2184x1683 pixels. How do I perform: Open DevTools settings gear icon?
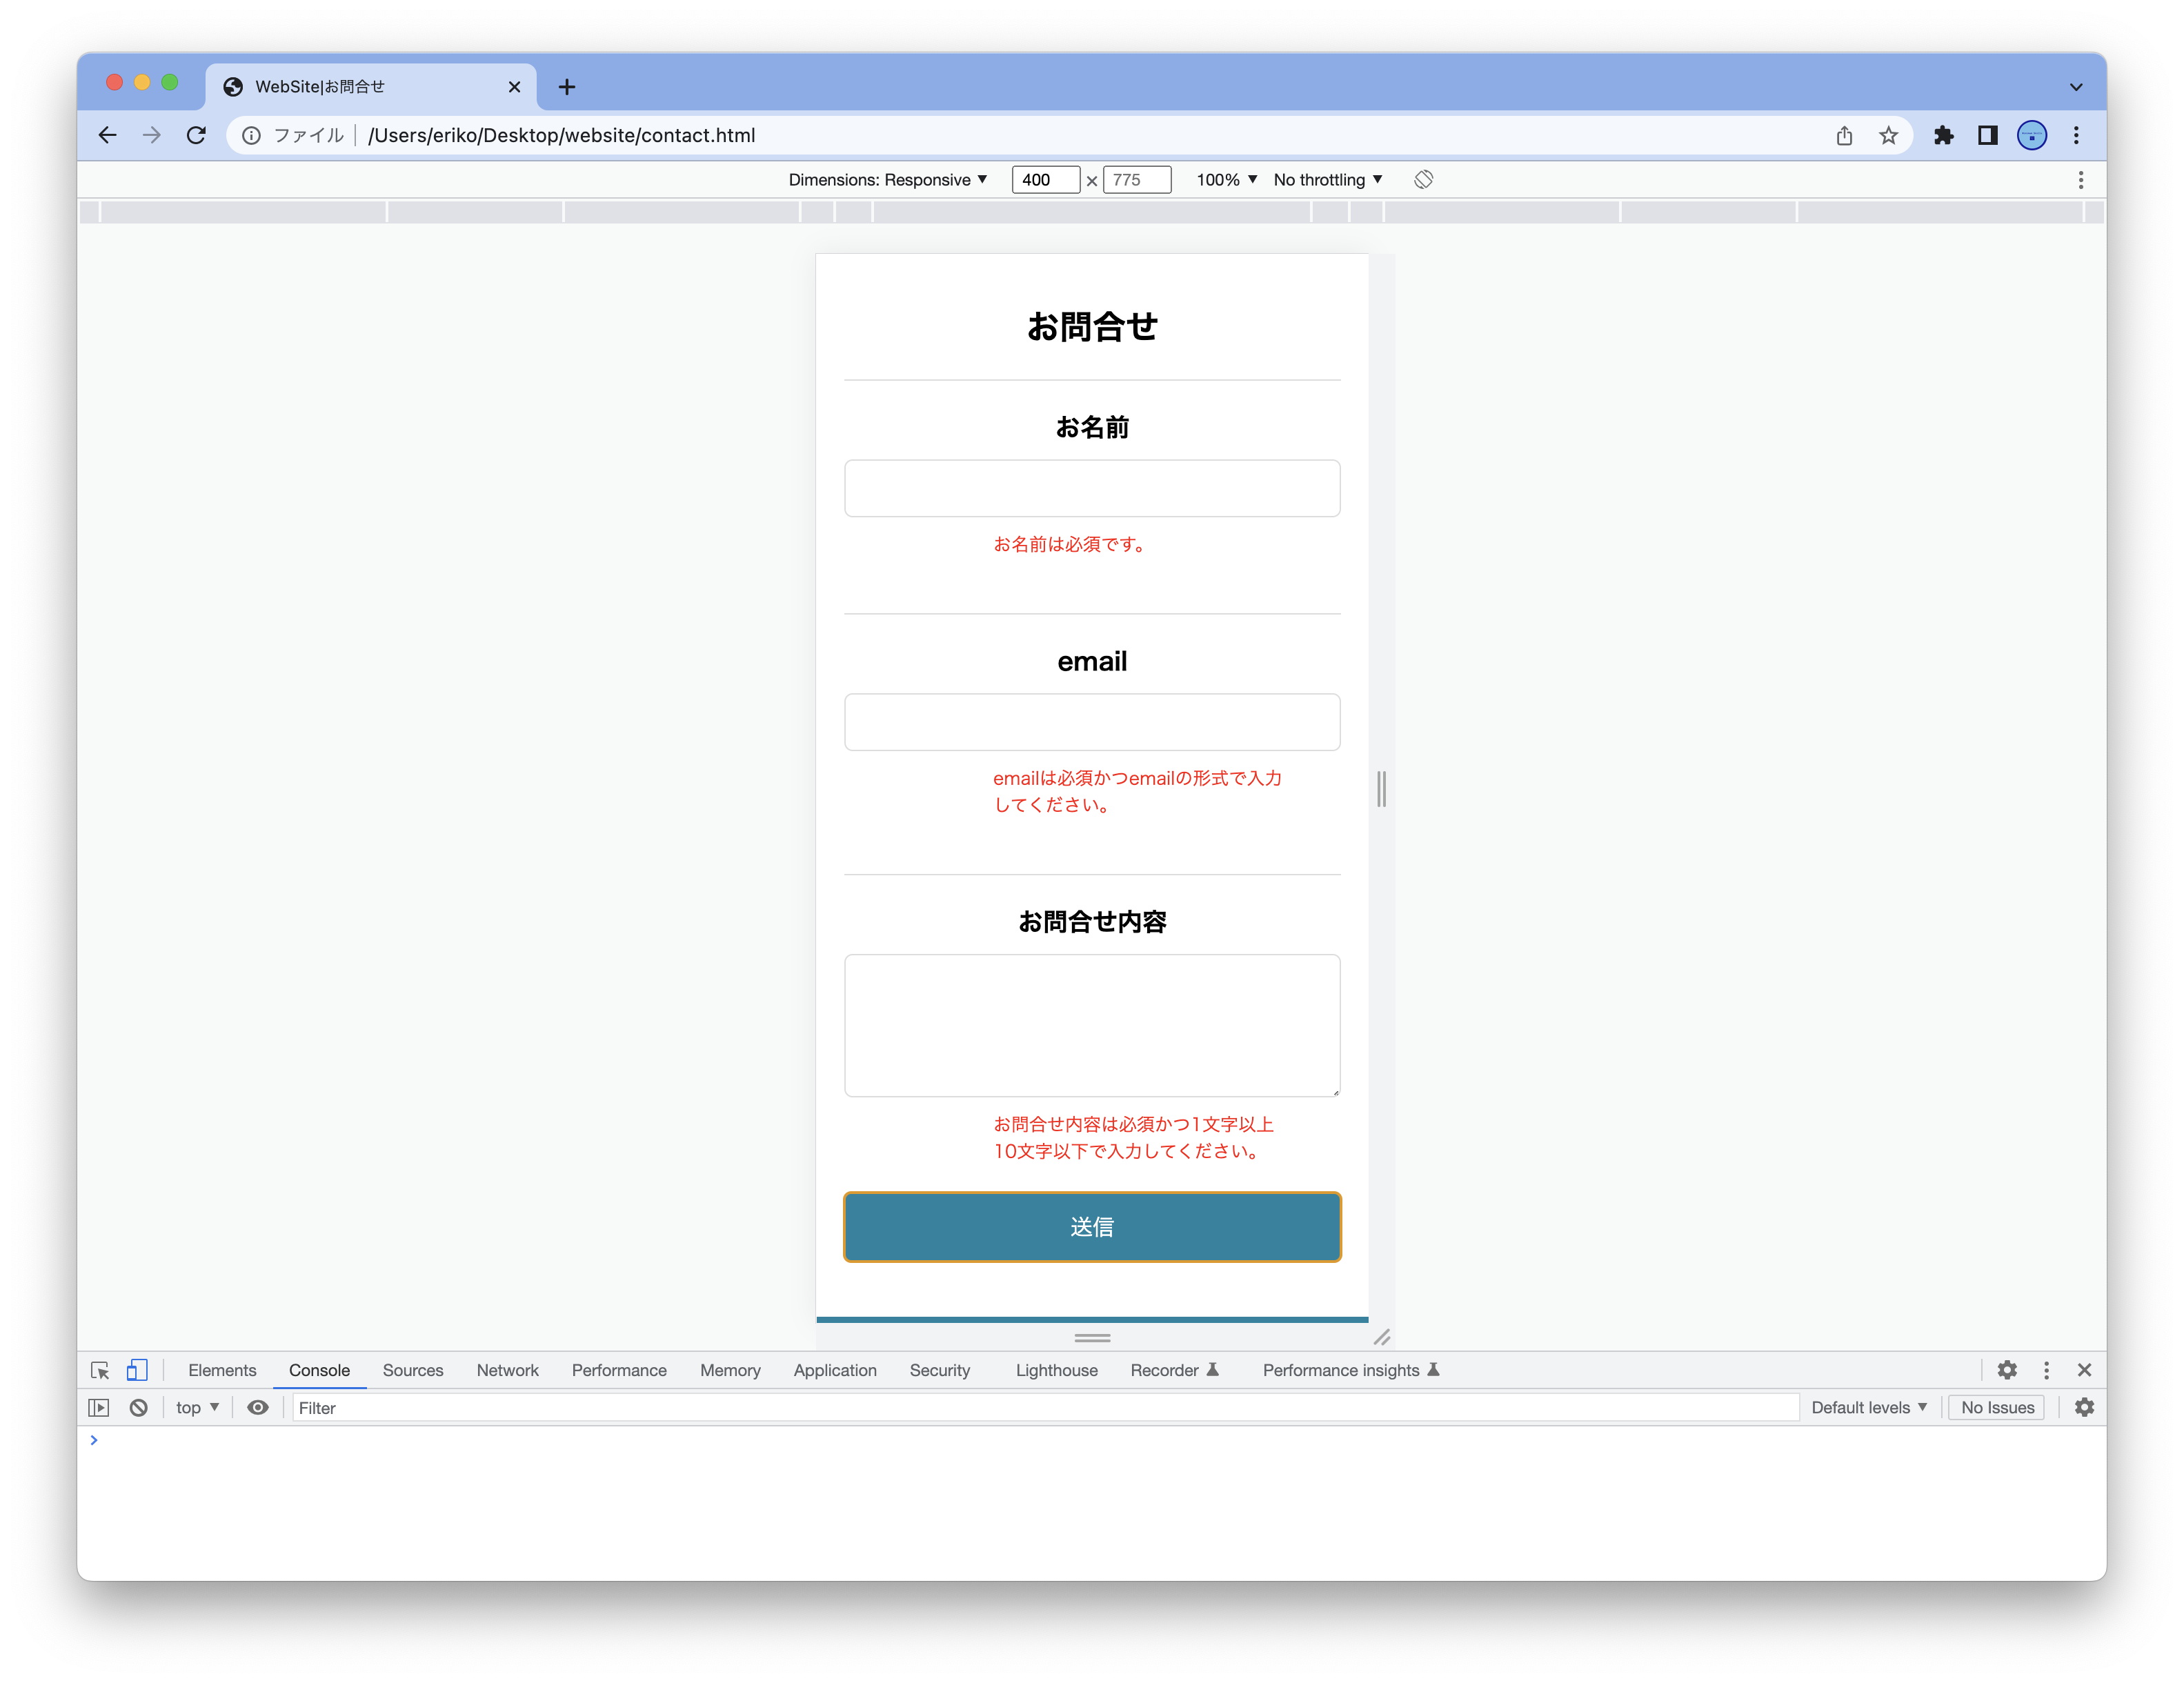(2007, 1370)
